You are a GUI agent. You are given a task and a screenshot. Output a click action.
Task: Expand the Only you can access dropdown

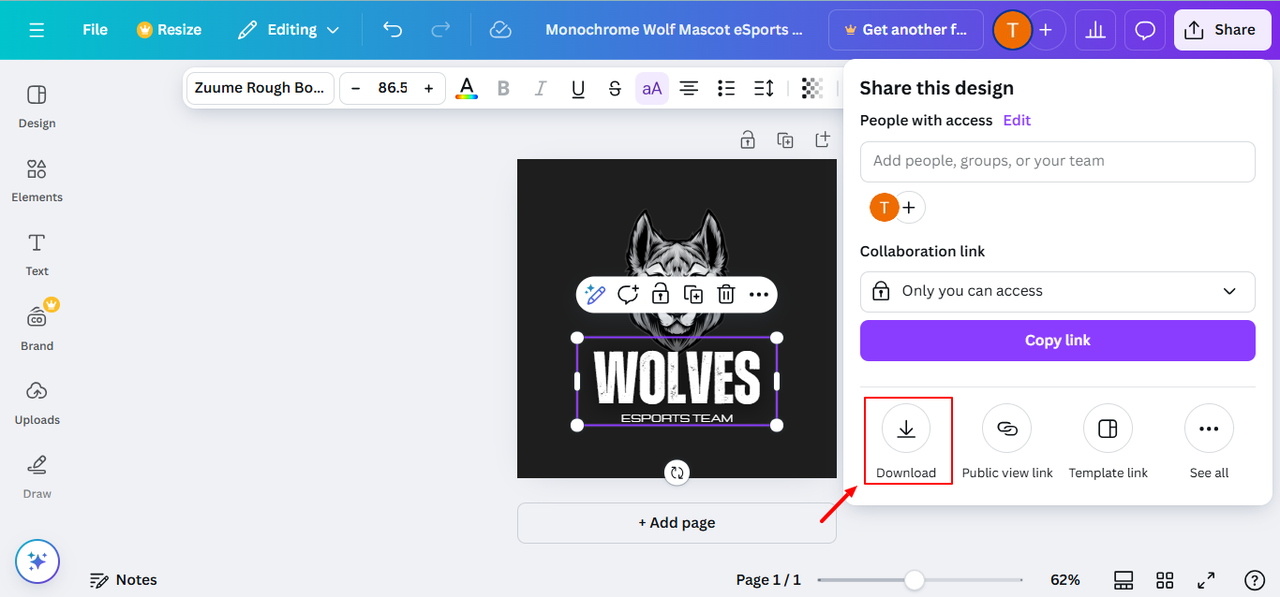1057,291
